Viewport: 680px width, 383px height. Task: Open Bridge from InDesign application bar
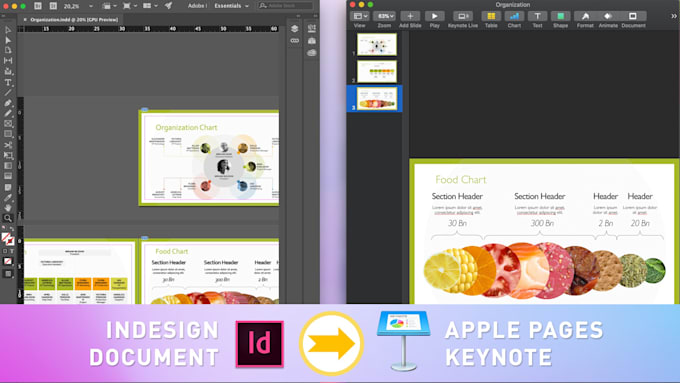pyautogui.click(x=38, y=6)
